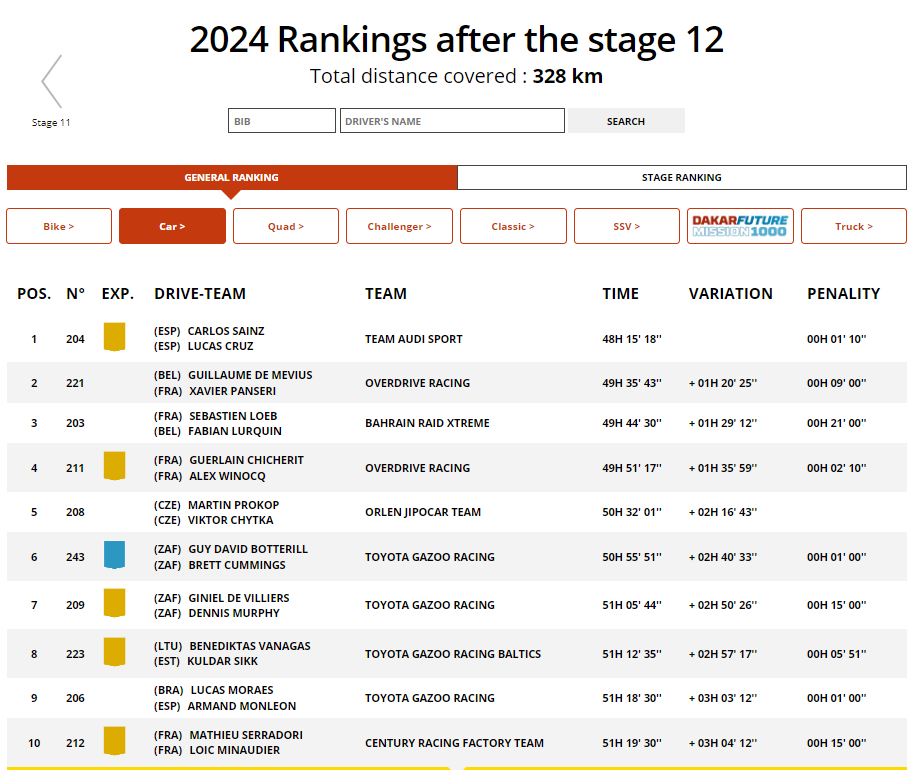Click the variation + 03H 04' 12''
The image size is (917, 770).
[723, 743]
